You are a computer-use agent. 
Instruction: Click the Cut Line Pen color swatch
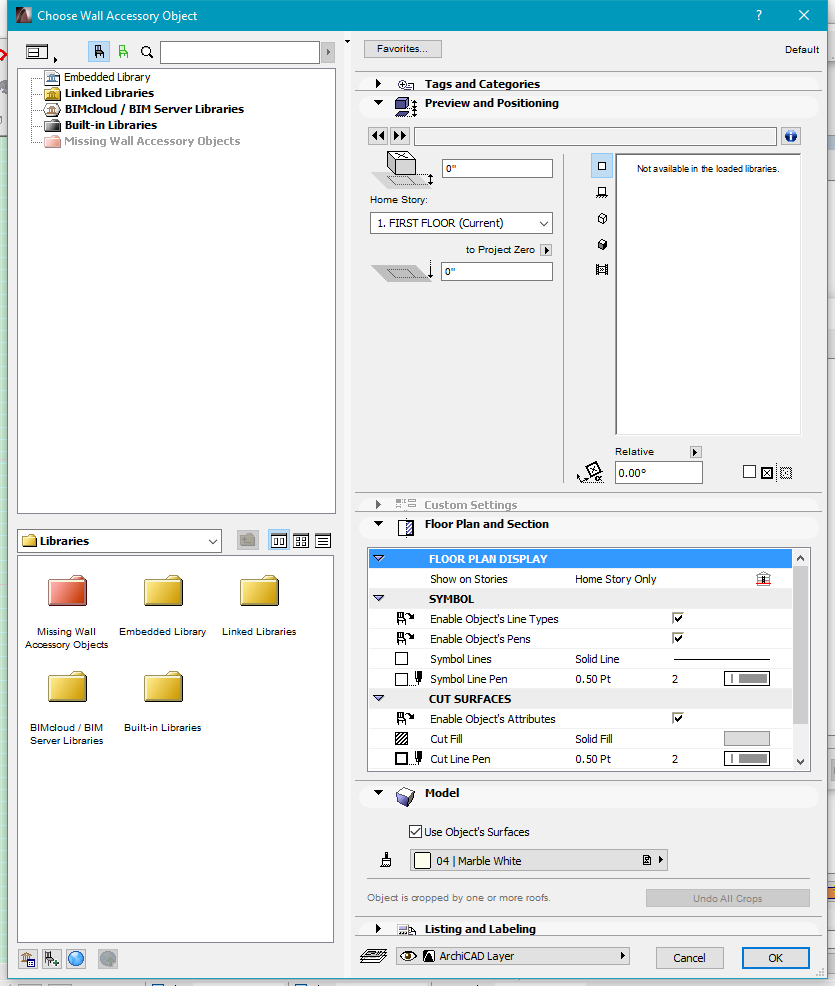tap(747, 758)
